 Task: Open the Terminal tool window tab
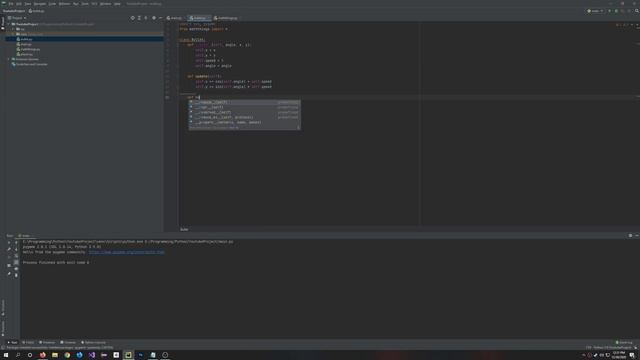(68, 342)
